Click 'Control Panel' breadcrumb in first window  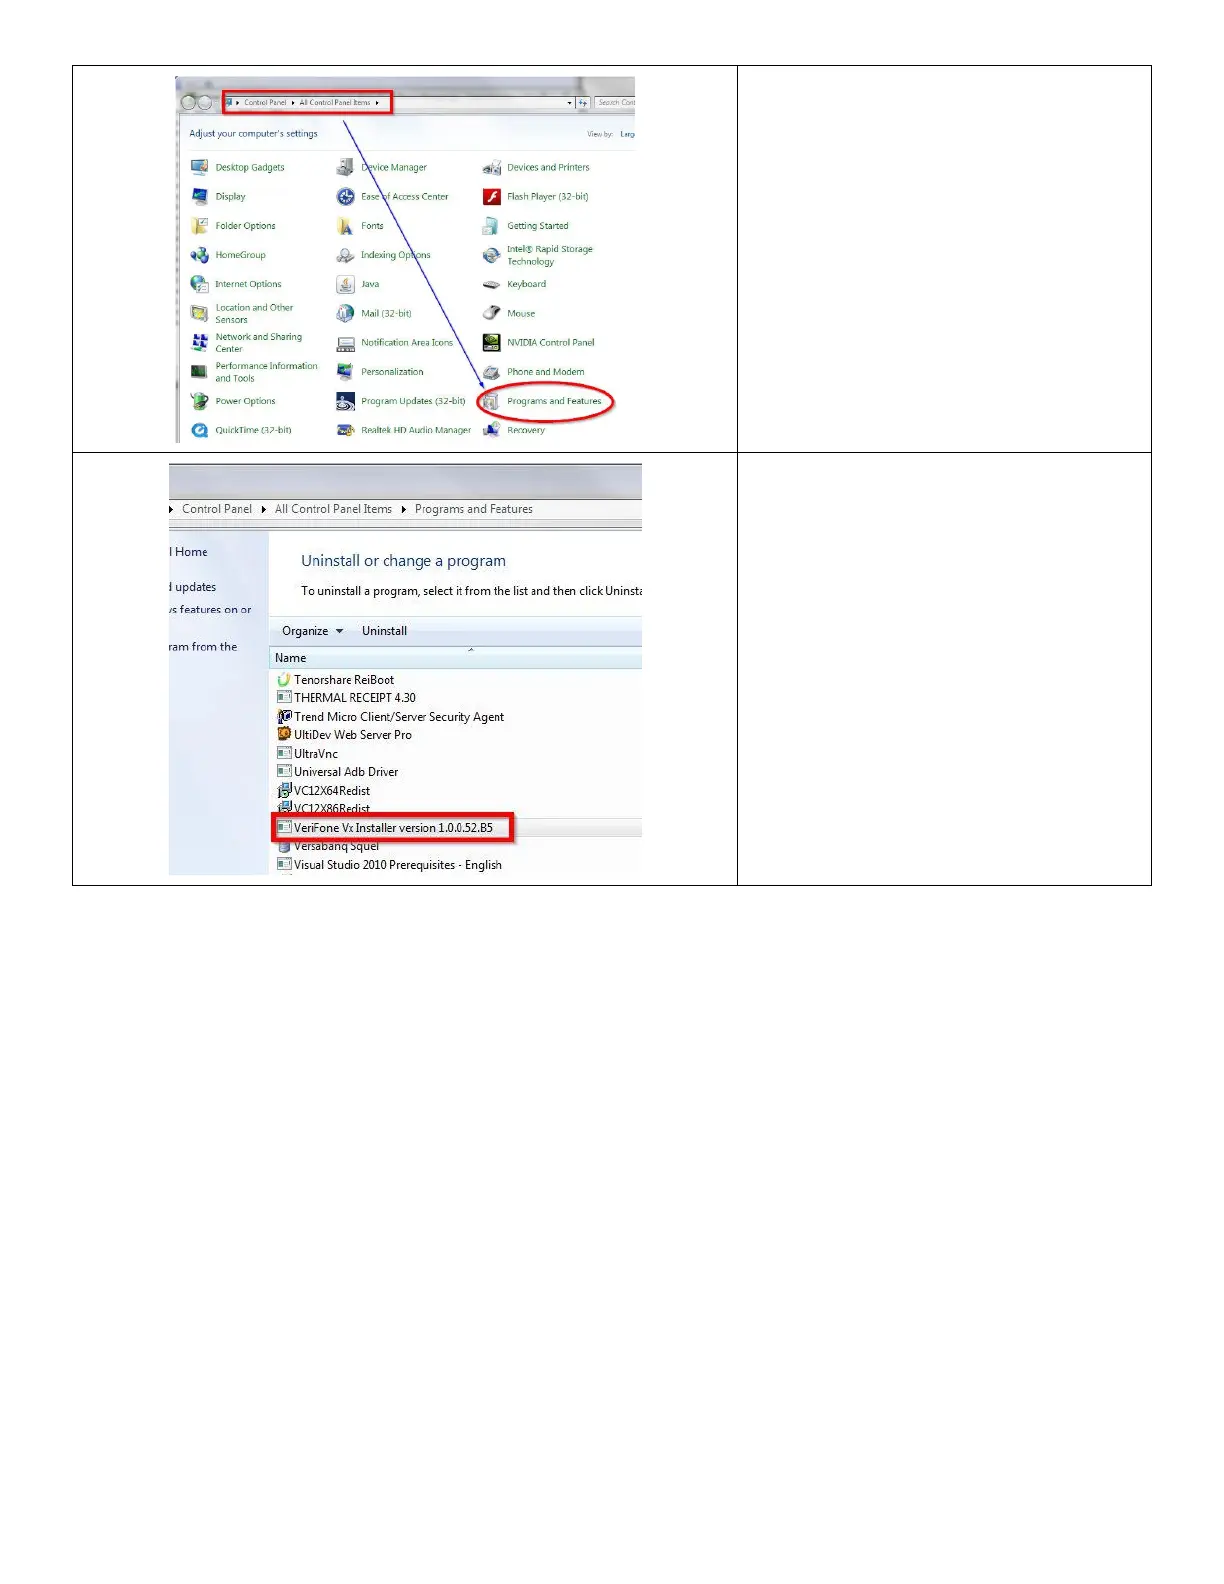[265, 102]
